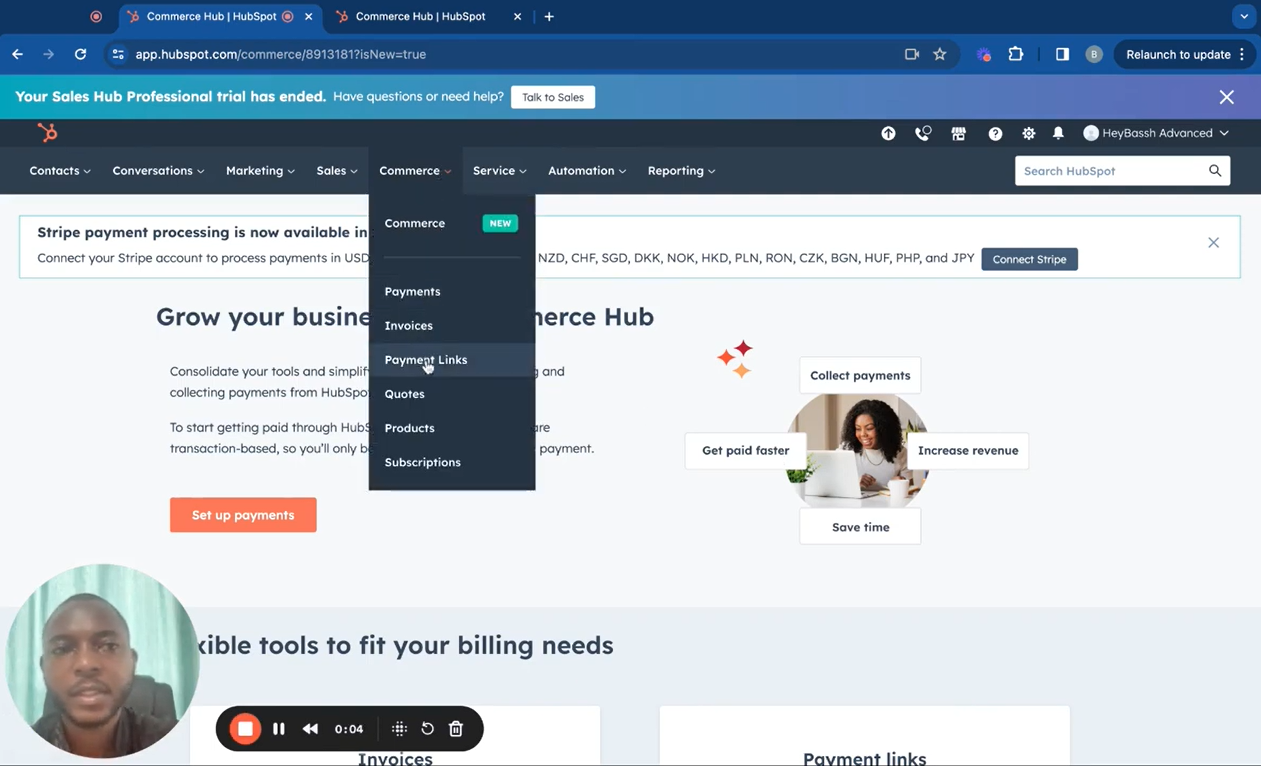The width and height of the screenshot is (1261, 766).
Task: Select Subscriptions menu item
Action: [451, 462]
